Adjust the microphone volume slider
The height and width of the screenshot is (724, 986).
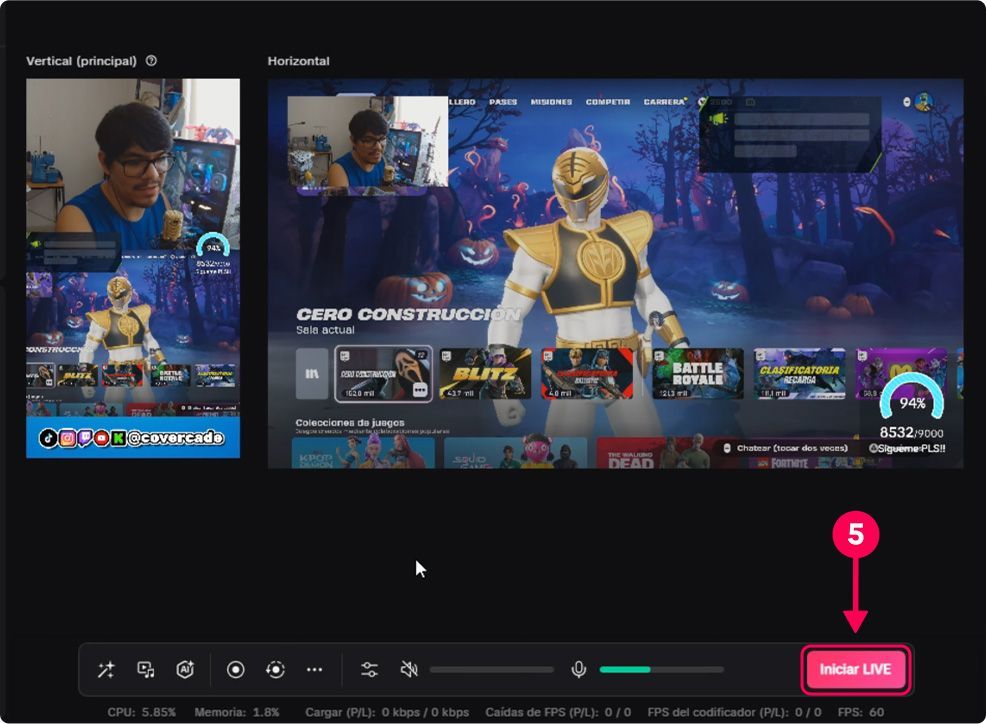click(662, 670)
